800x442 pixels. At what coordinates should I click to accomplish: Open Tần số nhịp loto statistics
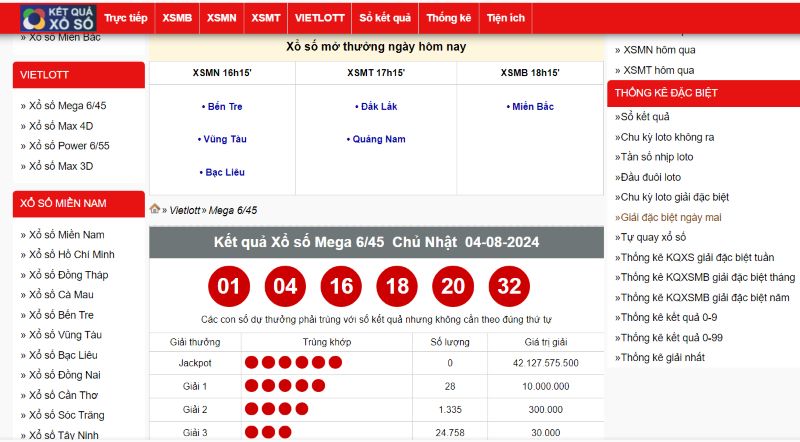pyautogui.click(x=657, y=157)
